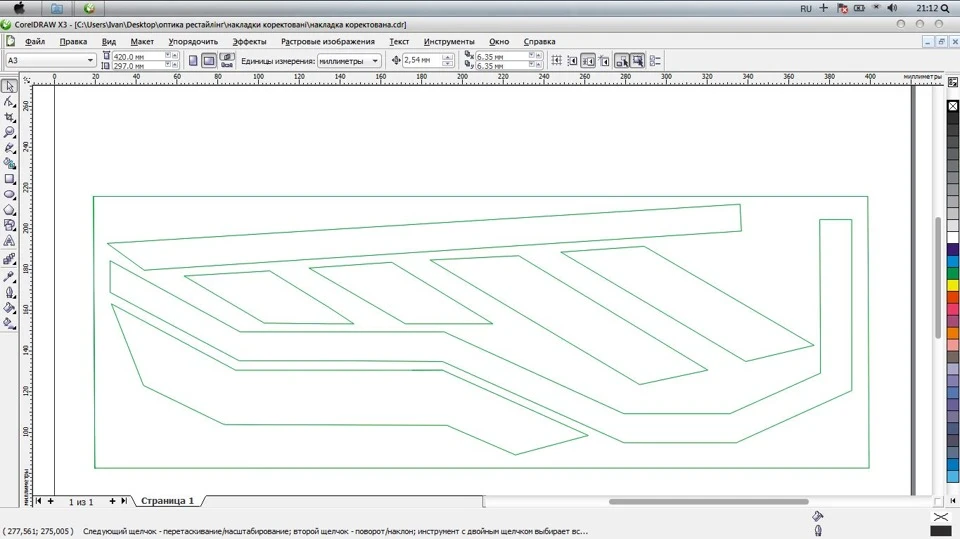This screenshot has width=960, height=539.
Task: Open the Растровые изображения menu
Action: click(328, 42)
